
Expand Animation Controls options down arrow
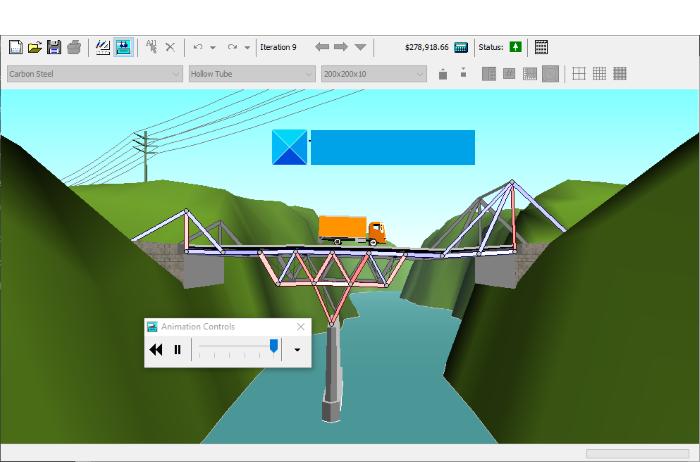(297, 350)
